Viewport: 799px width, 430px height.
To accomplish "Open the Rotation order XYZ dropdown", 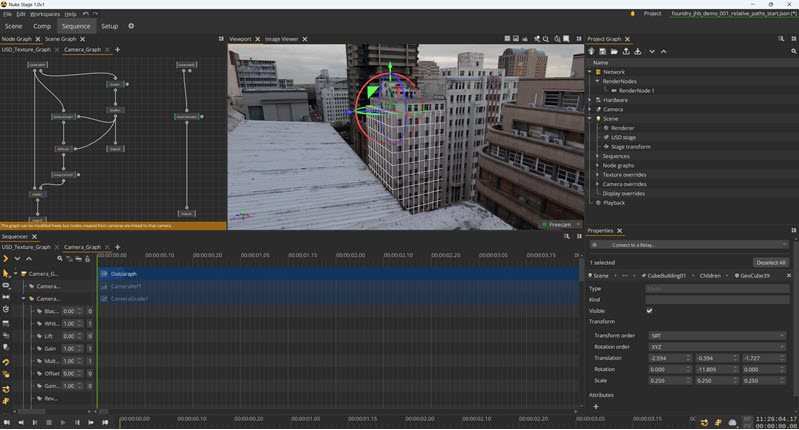I will [716, 346].
